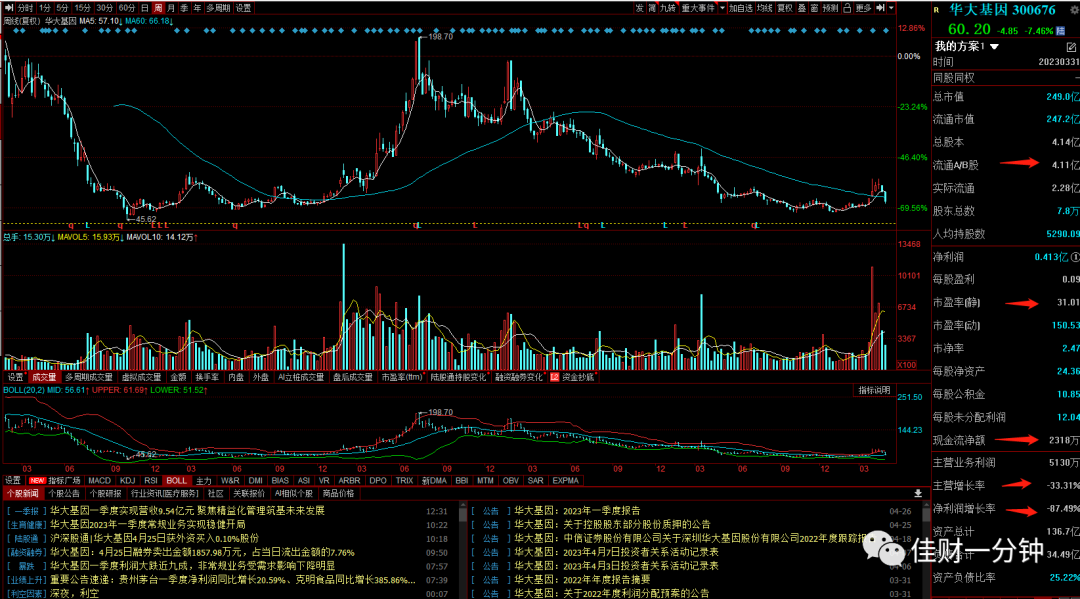The height and width of the screenshot is (599, 1080).
Task: Select the 月 monthly period button
Action: (x=171, y=8)
